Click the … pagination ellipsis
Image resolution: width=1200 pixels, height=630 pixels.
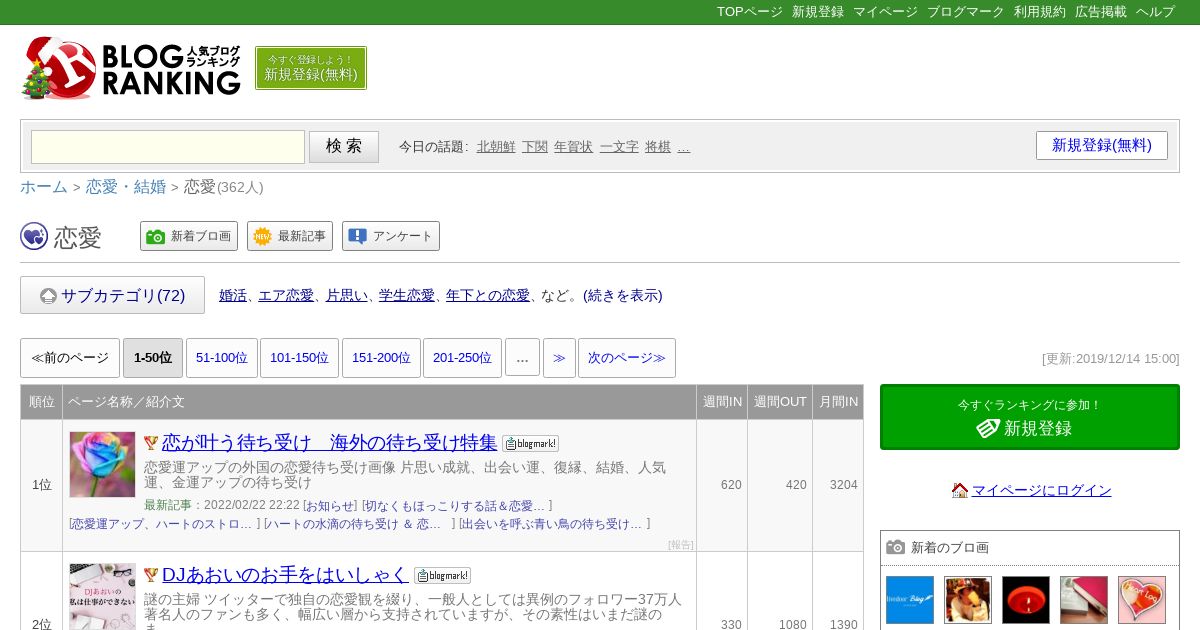pyautogui.click(x=522, y=358)
